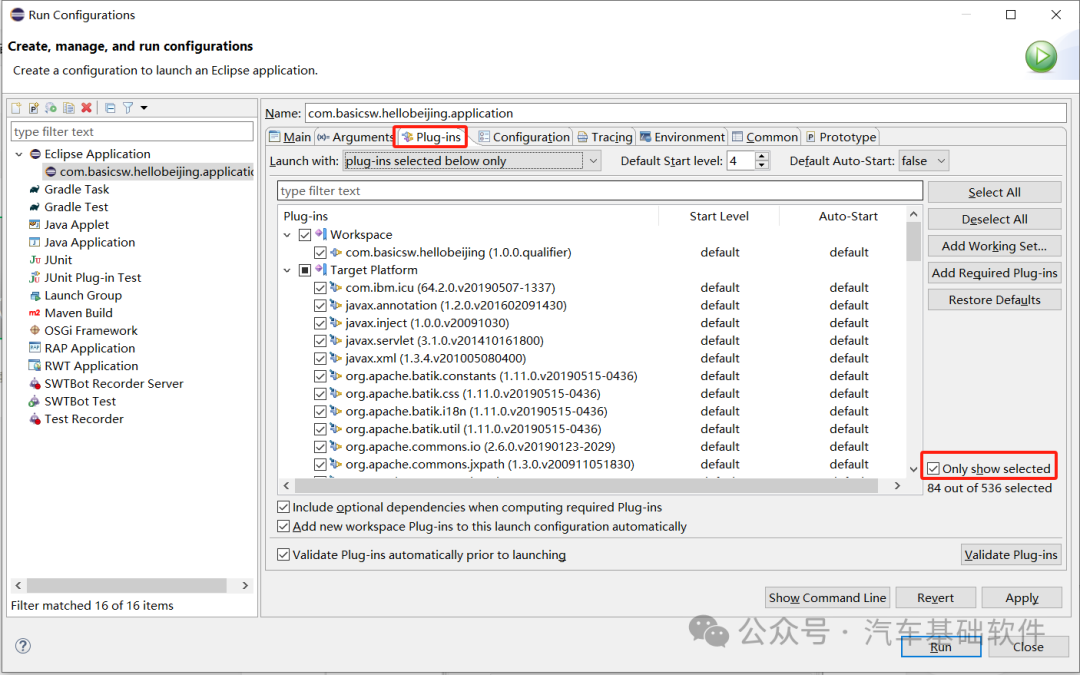Select SWTBot Test configuration type
This screenshot has width=1080, height=675.
pos(80,401)
